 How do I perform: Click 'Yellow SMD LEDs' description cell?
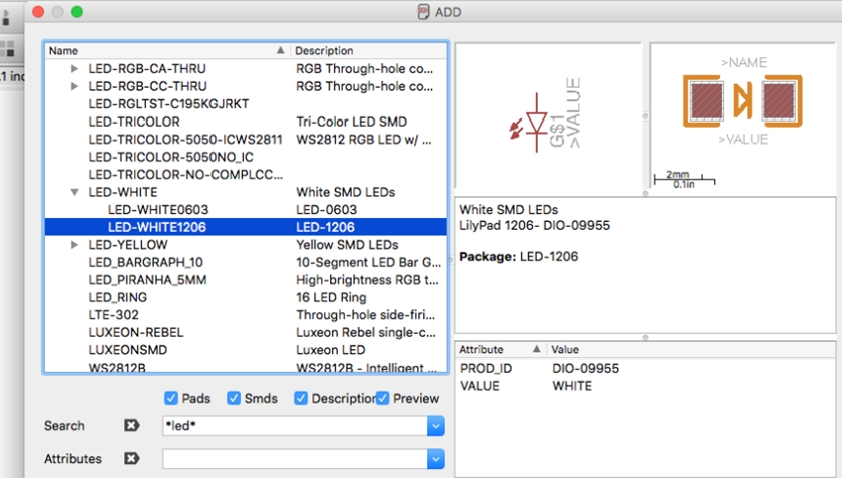tap(347, 244)
